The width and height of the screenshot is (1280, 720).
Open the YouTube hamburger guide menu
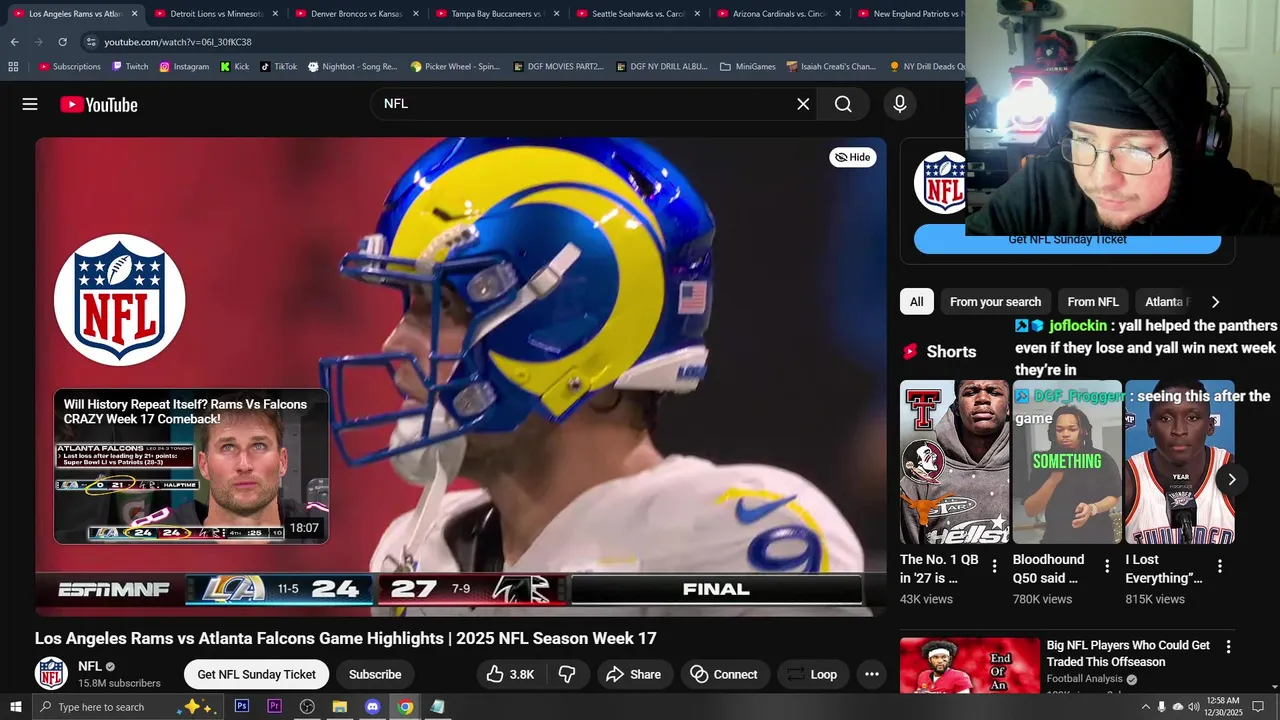coord(30,104)
